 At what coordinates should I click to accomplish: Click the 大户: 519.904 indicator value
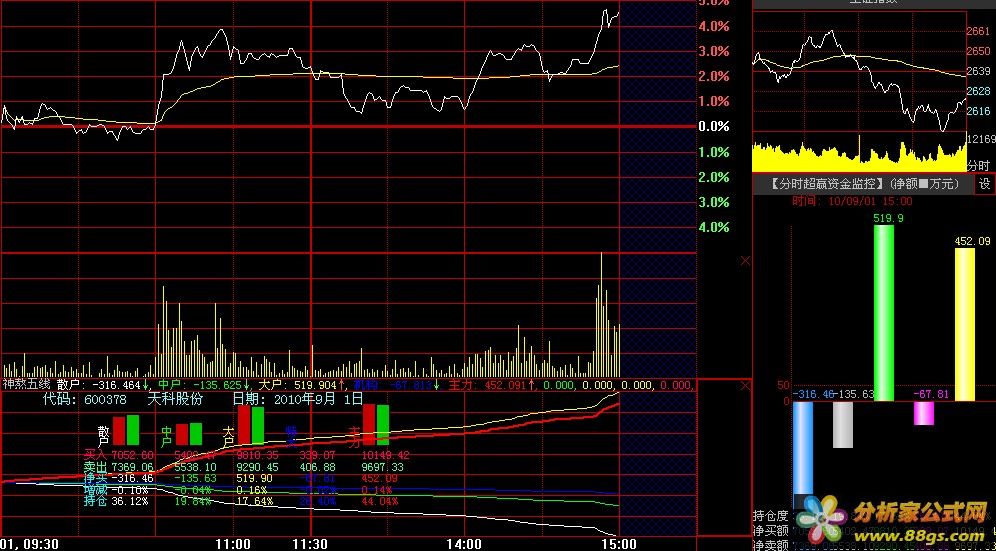coord(298,384)
